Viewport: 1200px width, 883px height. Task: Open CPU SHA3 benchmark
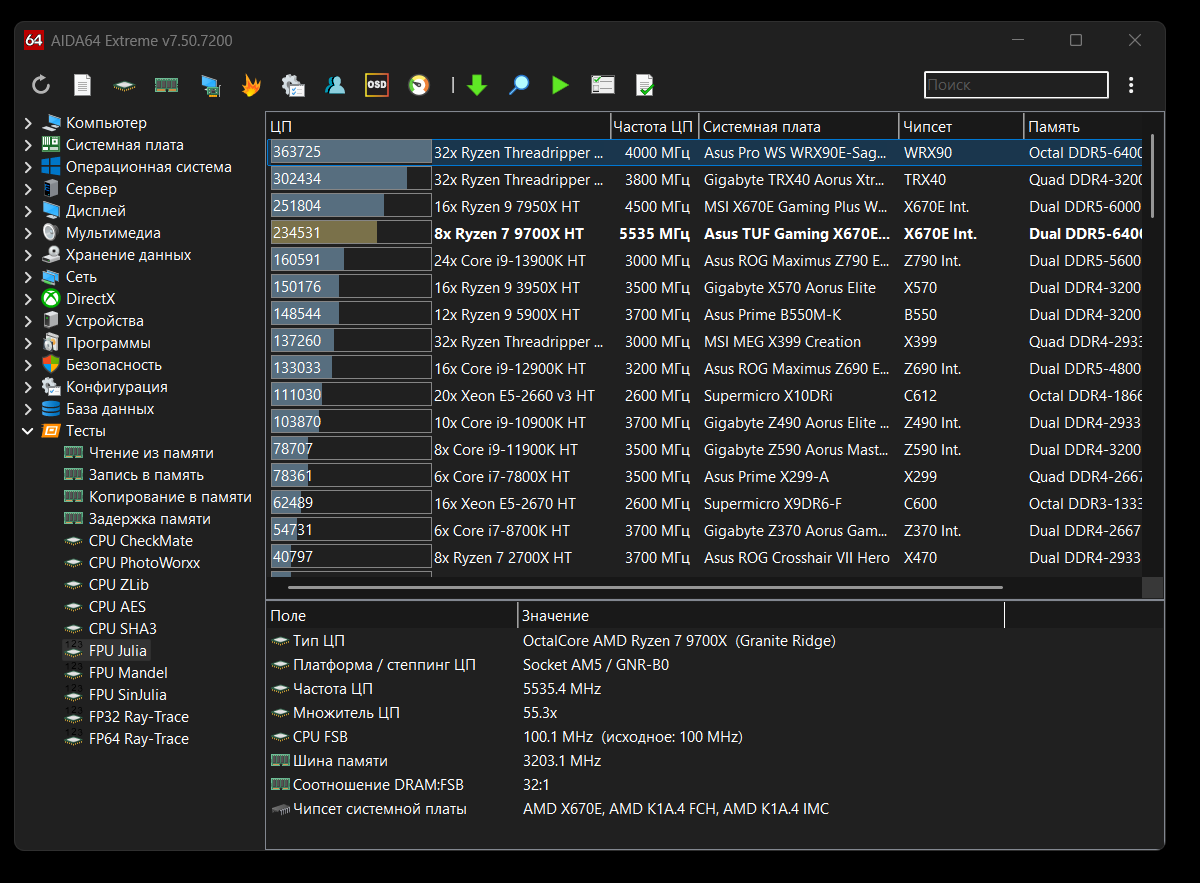tap(122, 629)
